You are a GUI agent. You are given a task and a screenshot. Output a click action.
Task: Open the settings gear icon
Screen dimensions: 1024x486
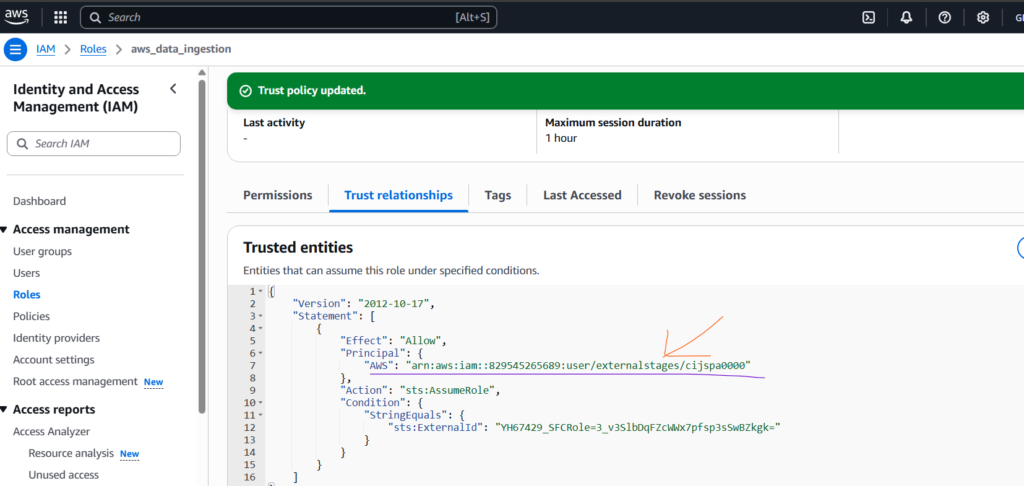982,18
